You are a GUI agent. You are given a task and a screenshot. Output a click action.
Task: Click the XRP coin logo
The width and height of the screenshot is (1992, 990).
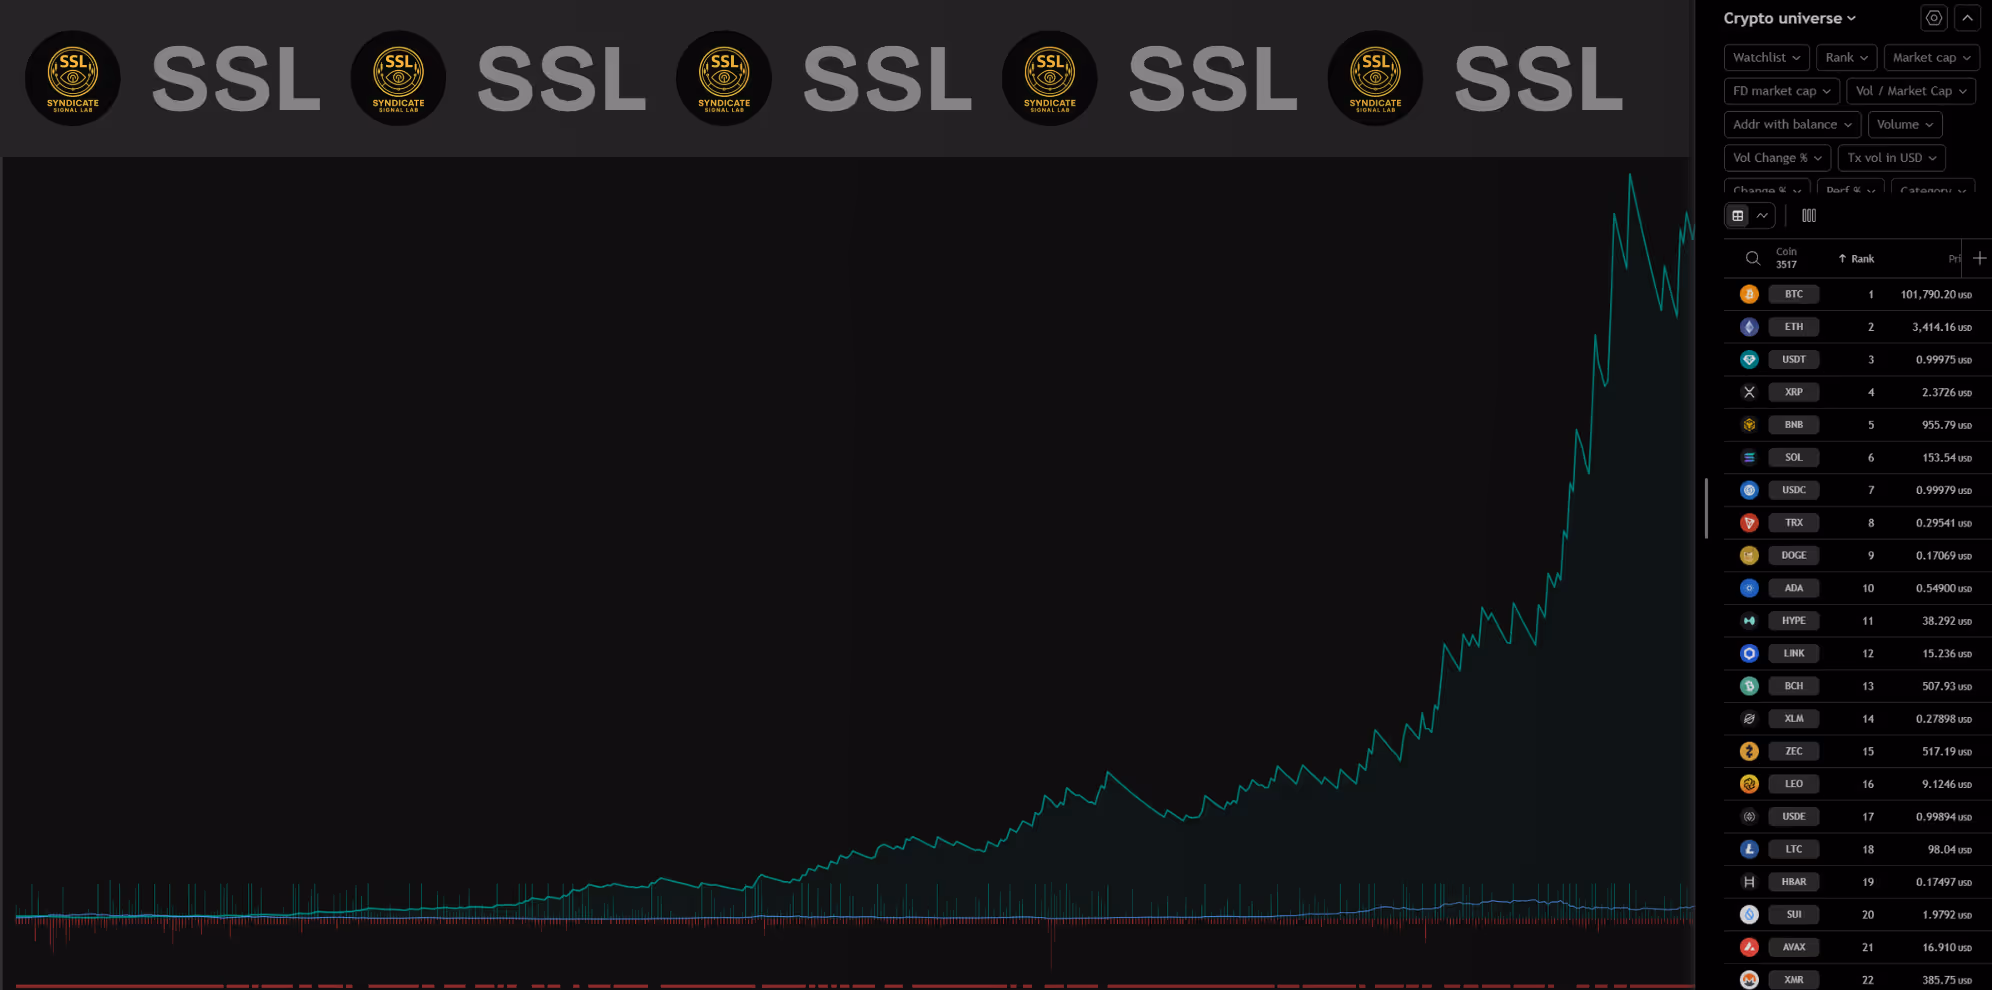click(1748, 391)
